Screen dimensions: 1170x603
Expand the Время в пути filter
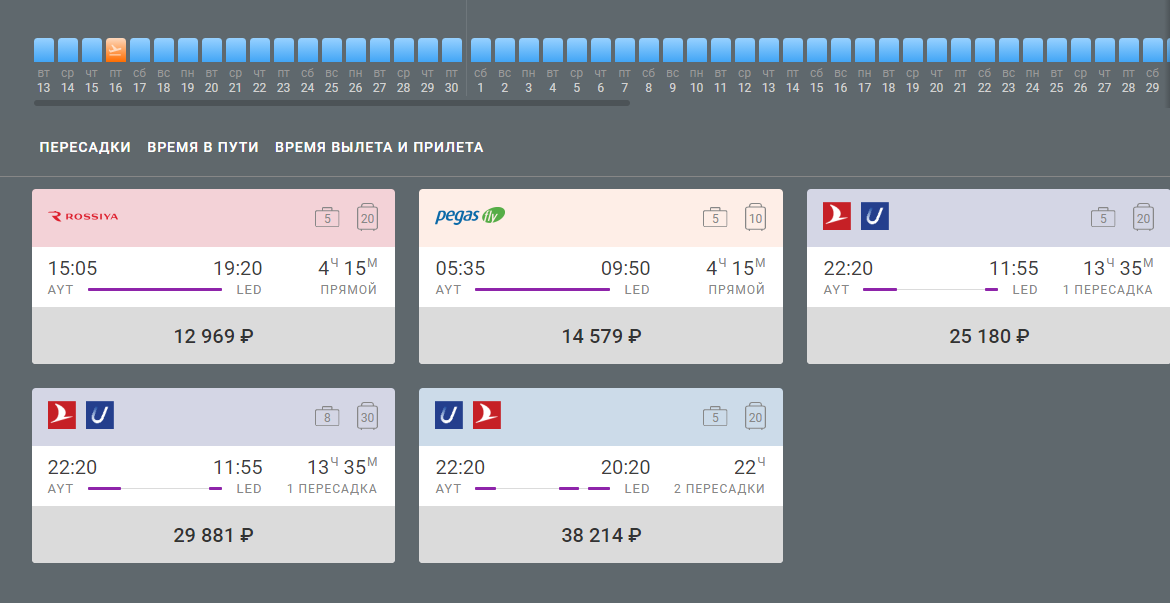click(x=203, y=147)
